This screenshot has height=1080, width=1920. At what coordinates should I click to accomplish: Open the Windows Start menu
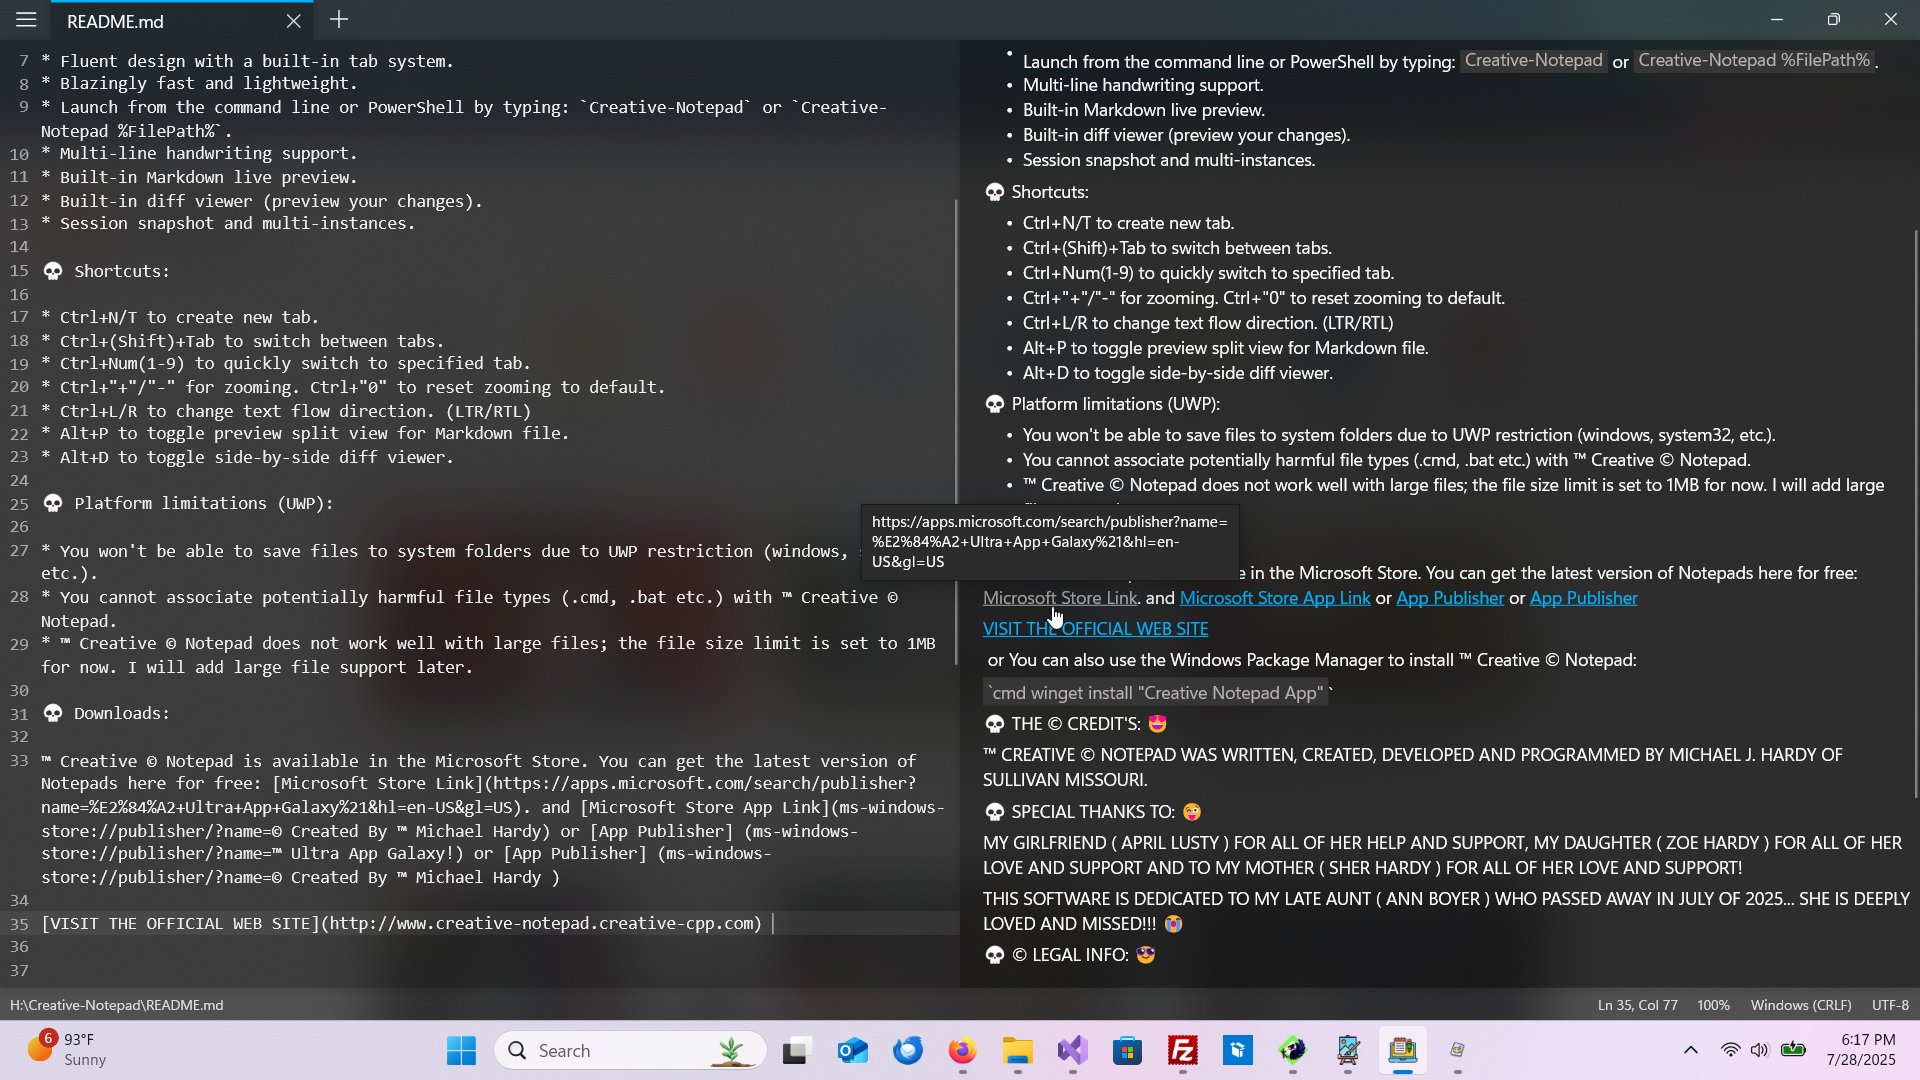coord(461,1051)
